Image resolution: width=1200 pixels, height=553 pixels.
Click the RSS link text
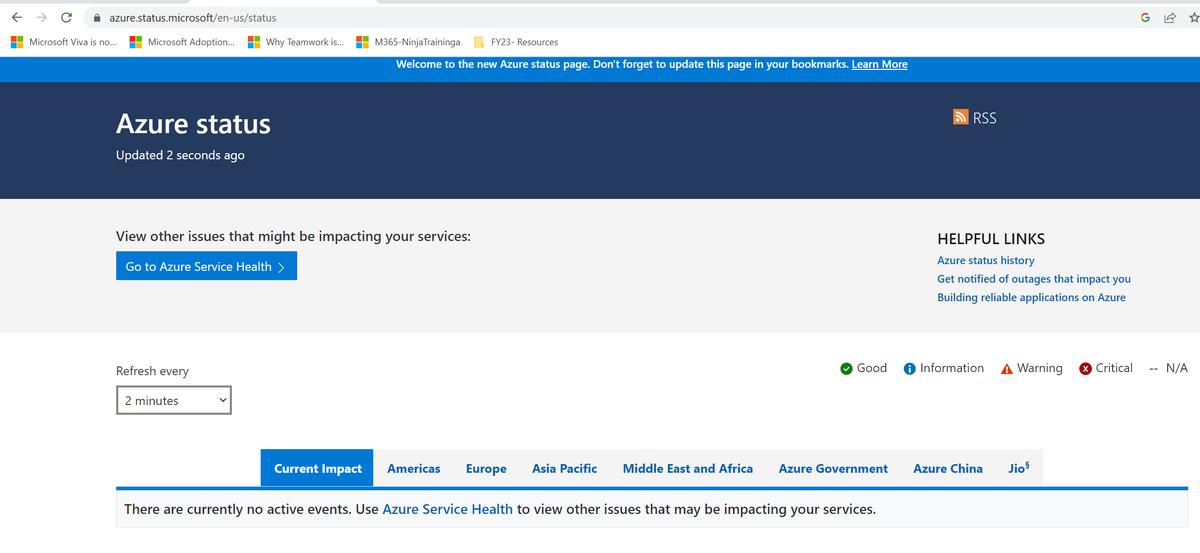pos(984,118)
